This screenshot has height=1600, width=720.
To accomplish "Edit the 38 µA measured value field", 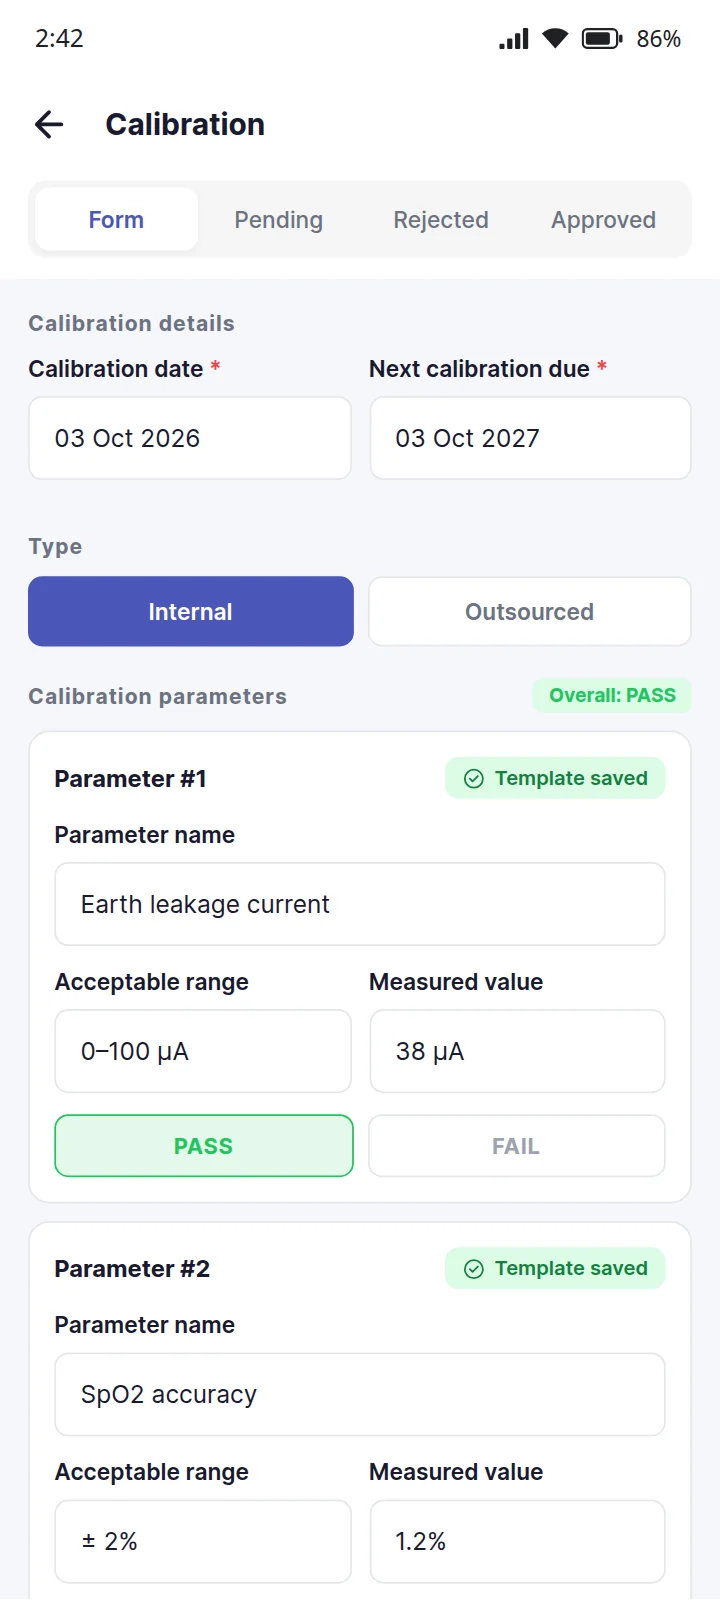I will tap(517, 1051).
